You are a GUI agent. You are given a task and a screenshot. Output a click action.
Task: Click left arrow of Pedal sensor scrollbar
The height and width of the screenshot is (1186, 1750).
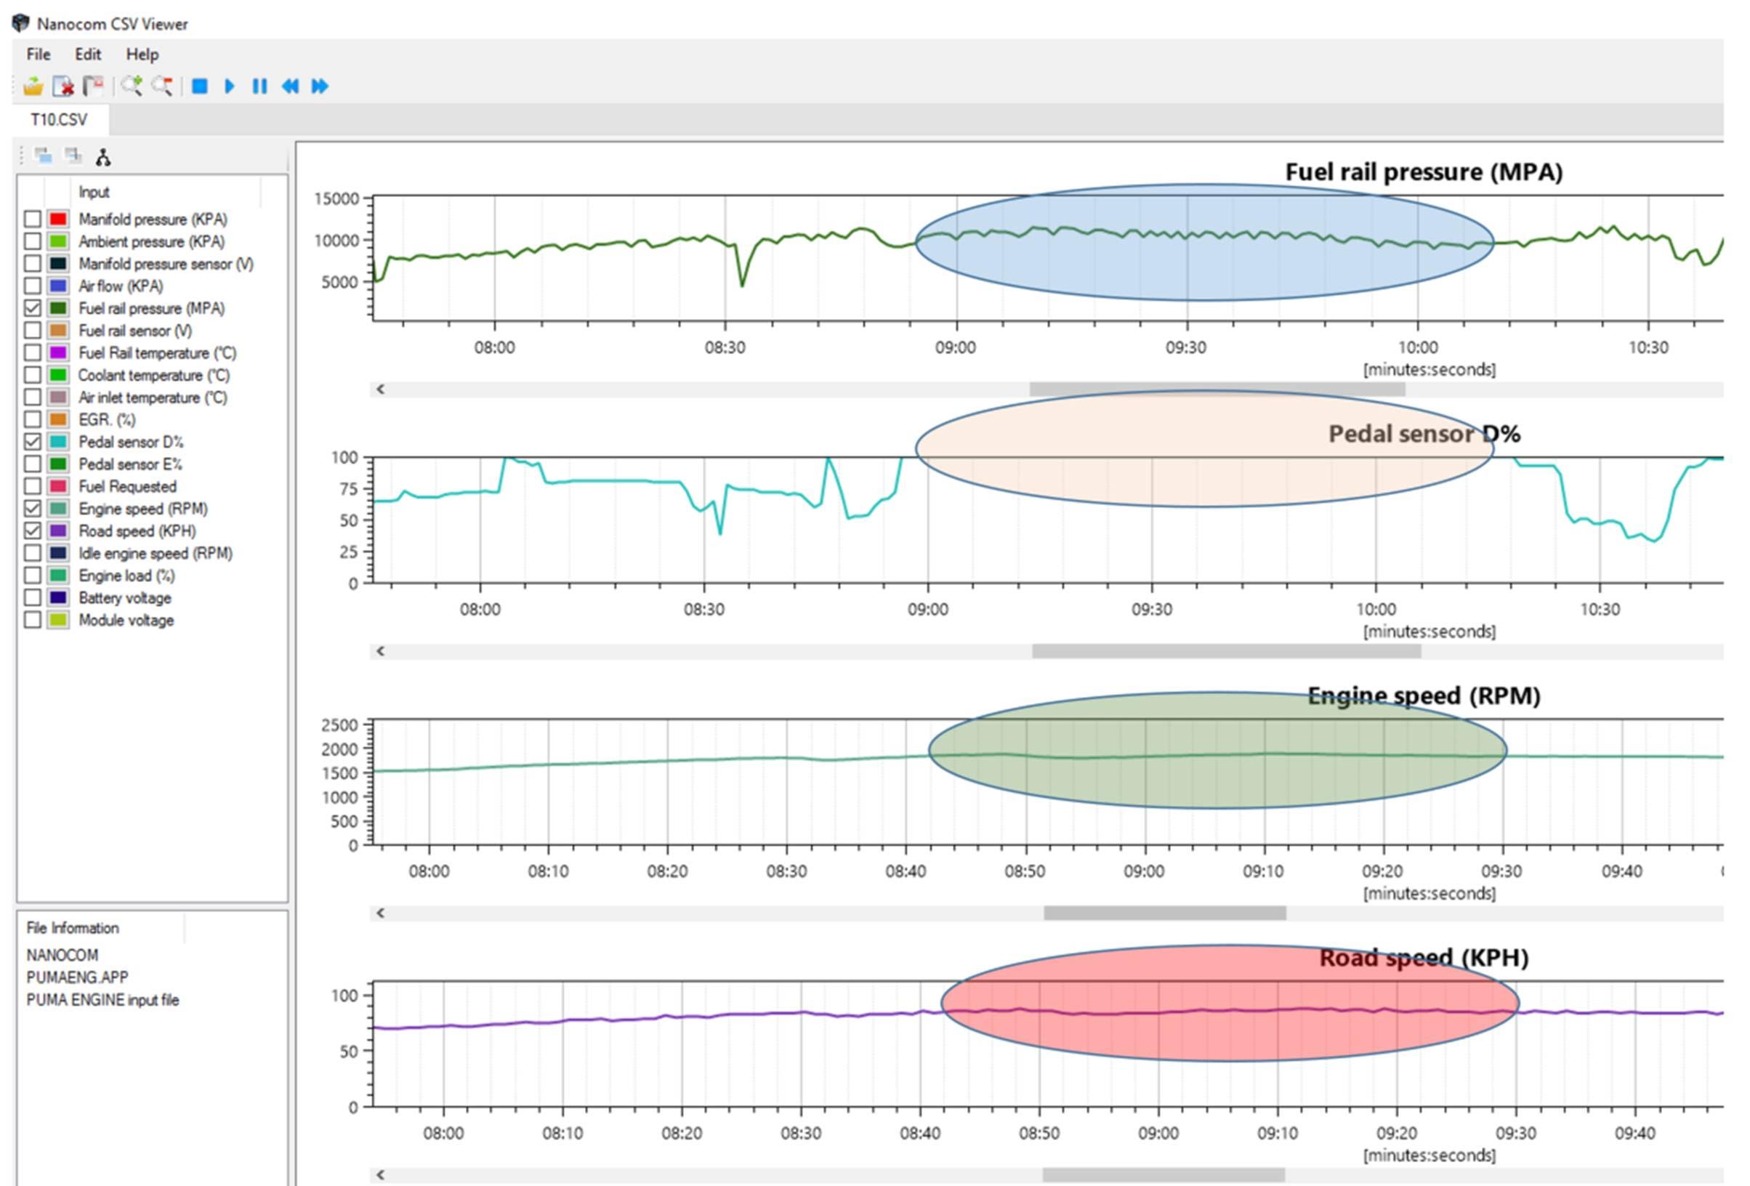click(x=380, y=651)
